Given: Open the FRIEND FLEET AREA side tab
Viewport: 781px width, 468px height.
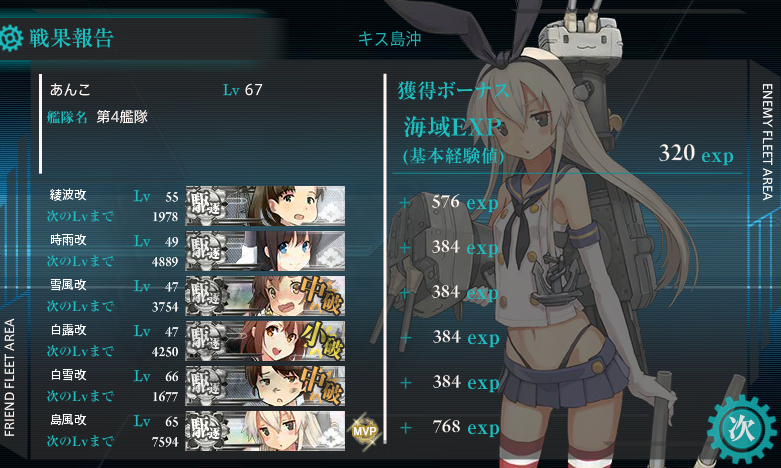Looking at the screenshot, I should (9, 377).
